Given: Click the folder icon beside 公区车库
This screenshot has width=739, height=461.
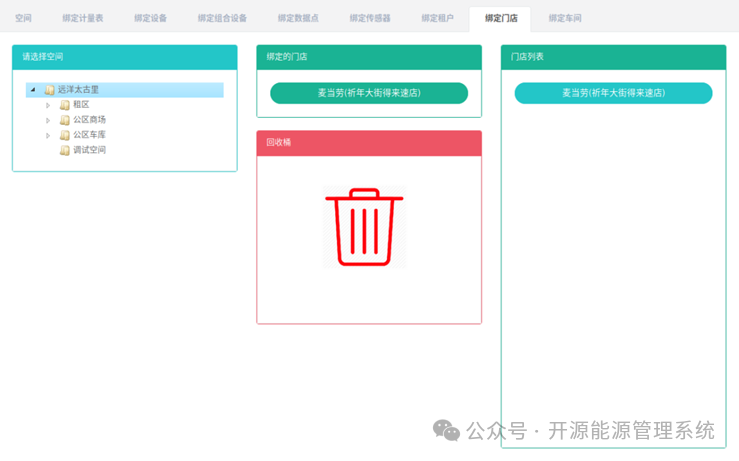Looking at the screenshot, I should pos(65,135).
